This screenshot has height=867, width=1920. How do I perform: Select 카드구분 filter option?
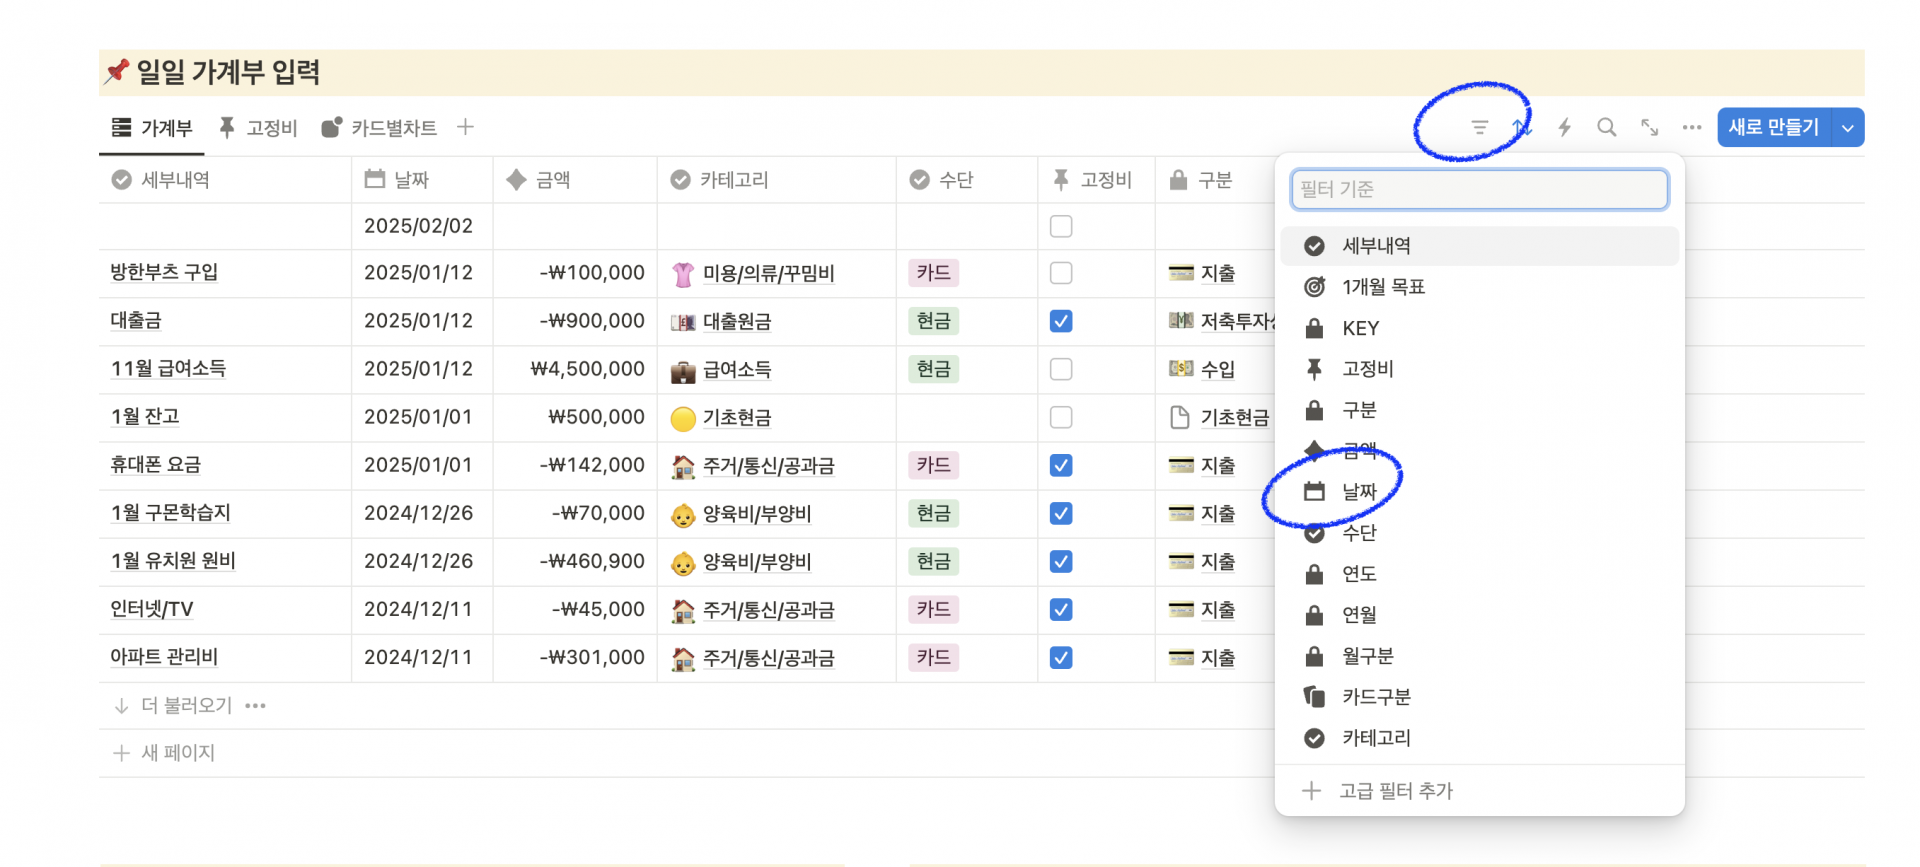(x=1479, y=697)
